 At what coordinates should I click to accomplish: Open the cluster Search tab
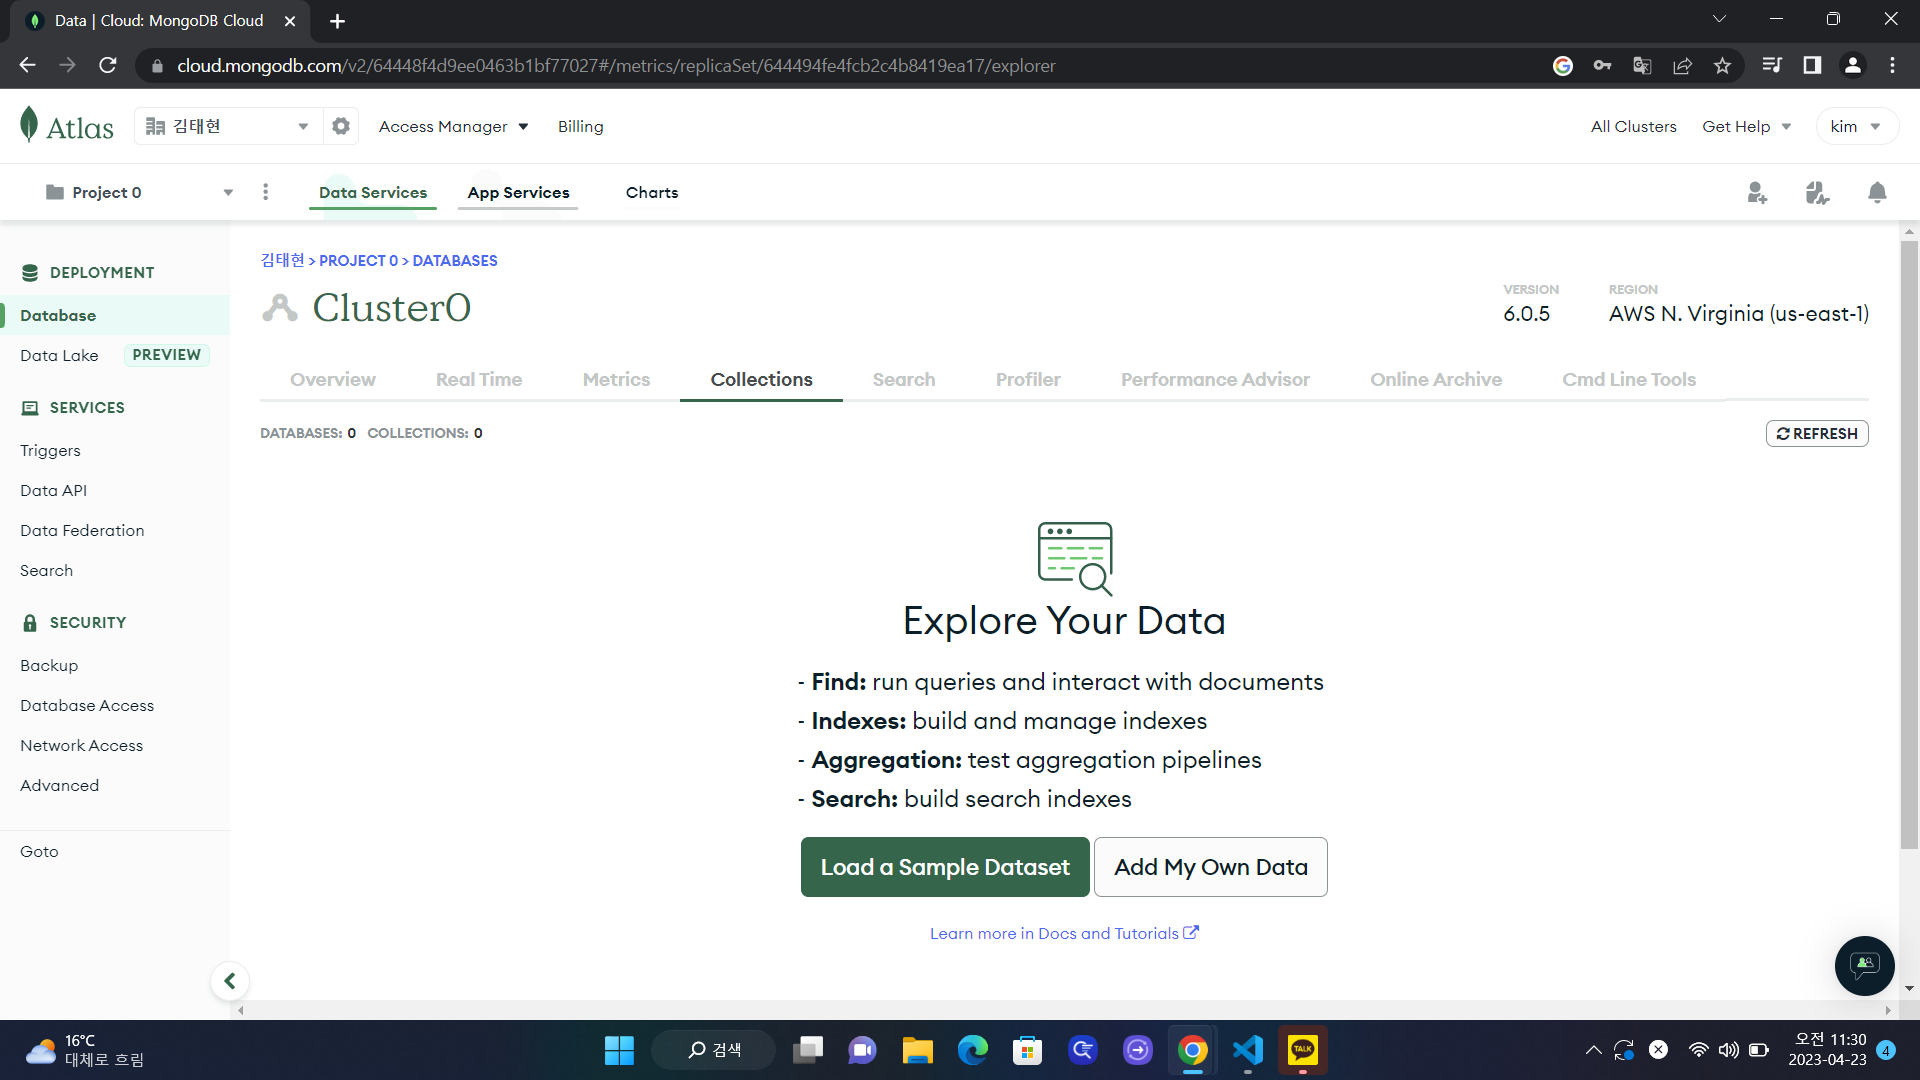tap(904, 379)
